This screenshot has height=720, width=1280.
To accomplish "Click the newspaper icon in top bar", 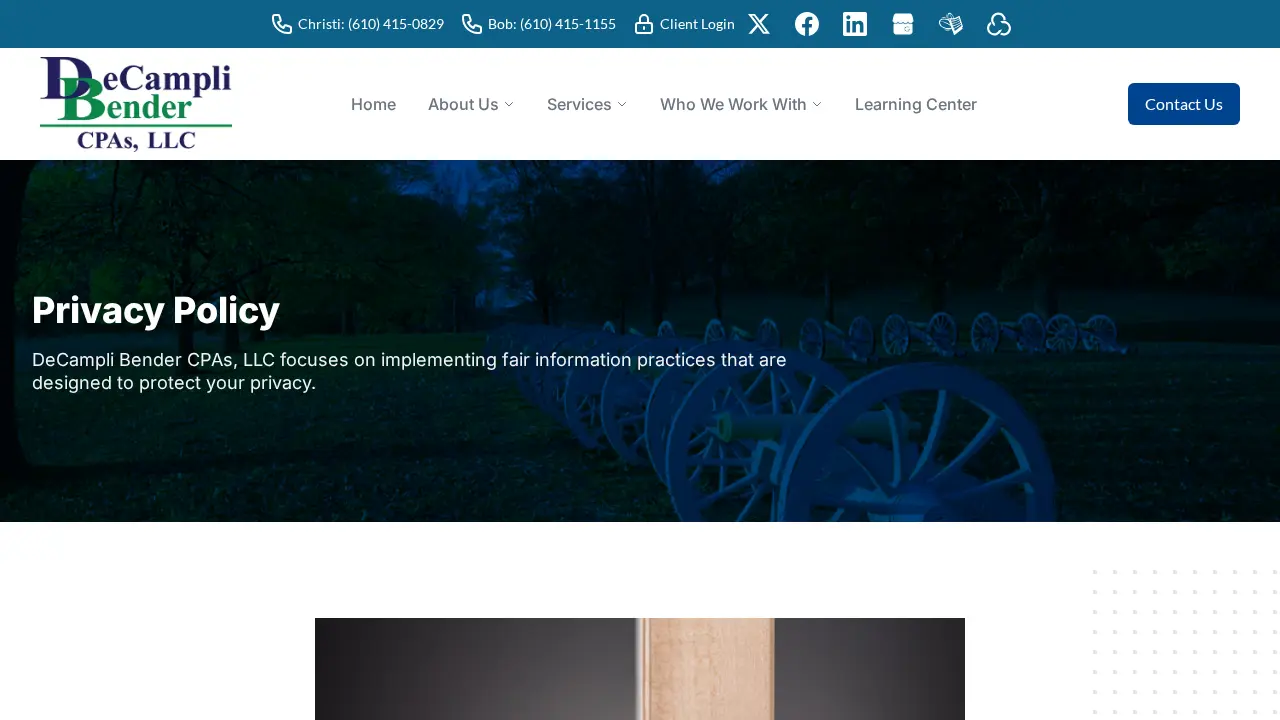I will 951,24.
